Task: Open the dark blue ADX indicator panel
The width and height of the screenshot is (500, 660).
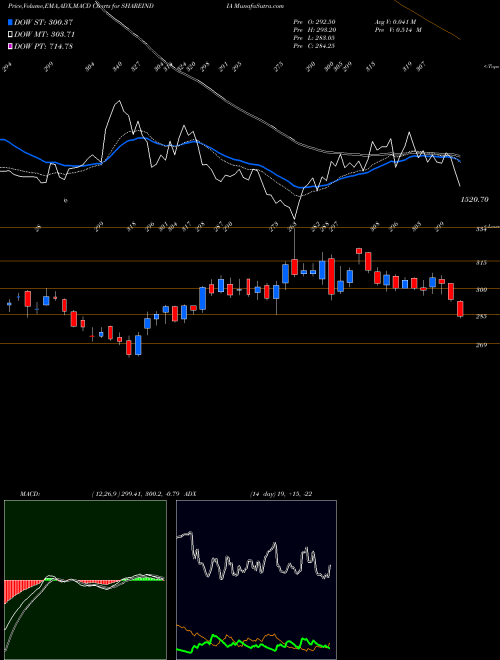Action: pyautogui.click(x=256, y=580)
